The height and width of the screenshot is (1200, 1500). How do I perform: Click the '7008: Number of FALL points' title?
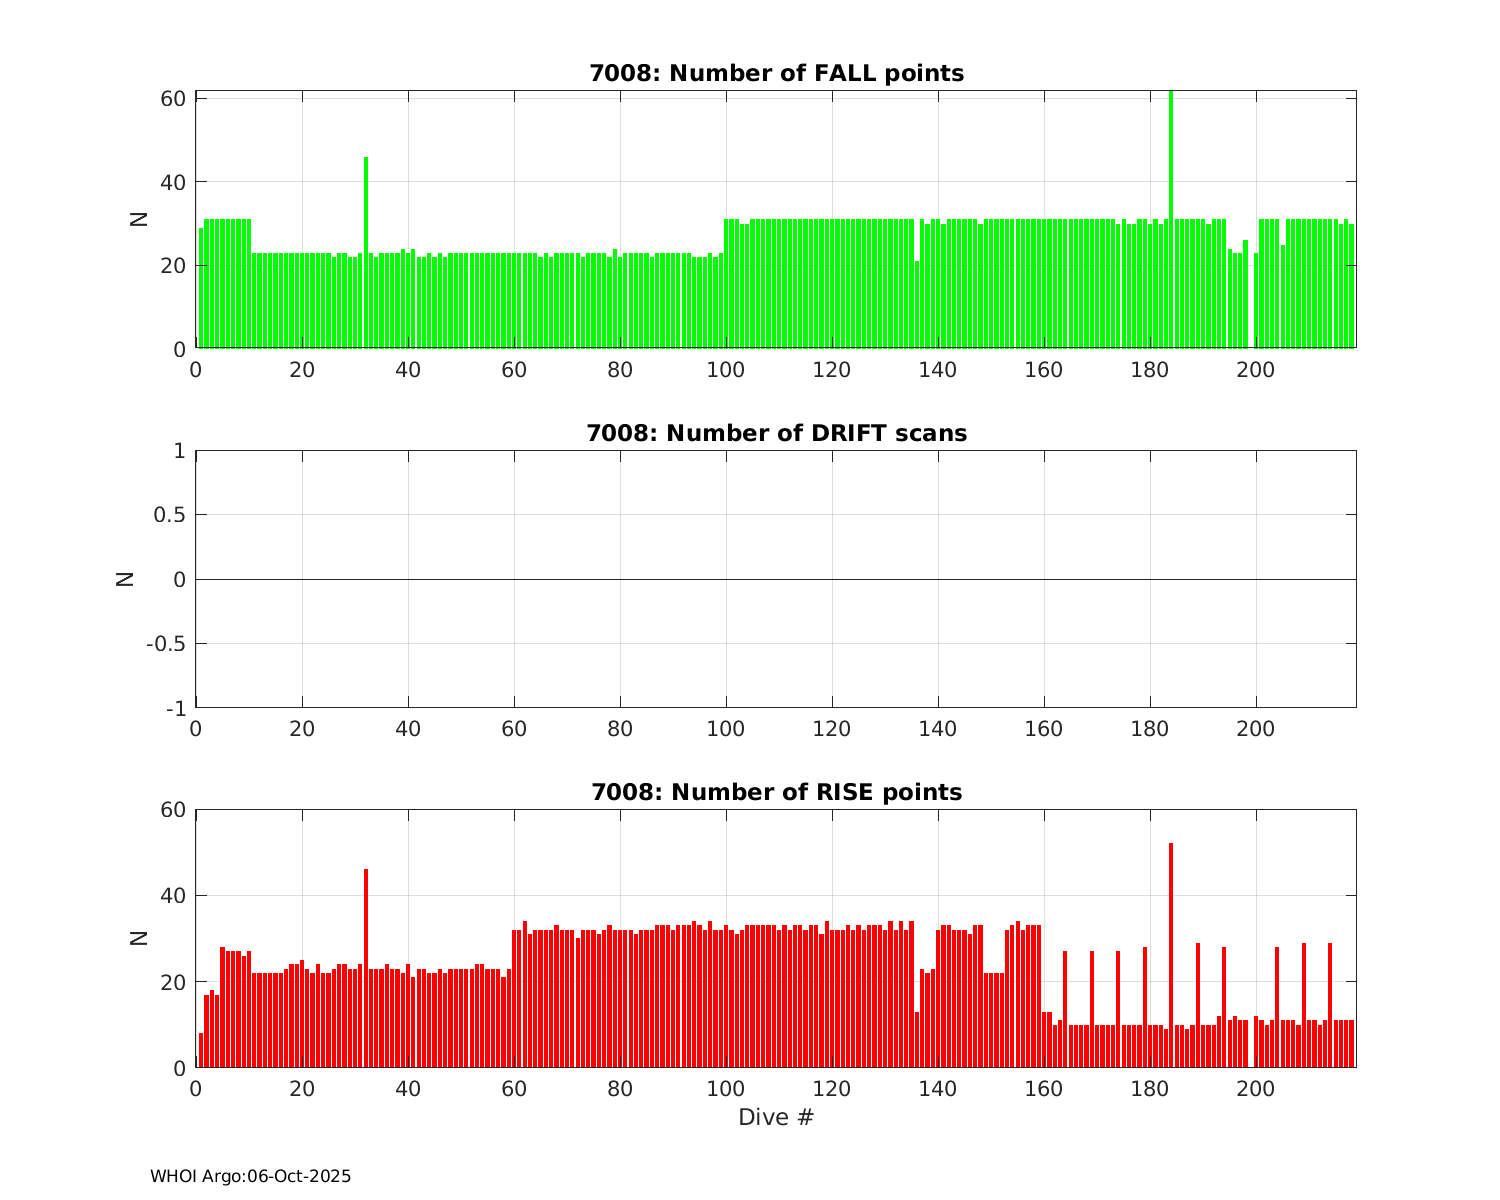click(x=776, y=73)
